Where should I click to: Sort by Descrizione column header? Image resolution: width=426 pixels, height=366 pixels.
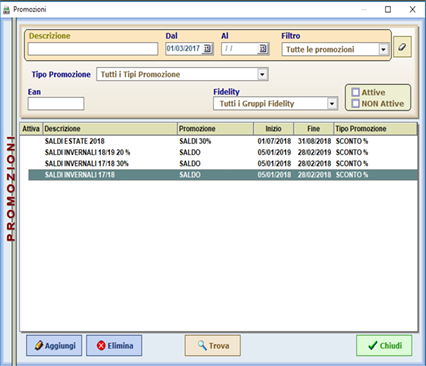tap(110, 129)
